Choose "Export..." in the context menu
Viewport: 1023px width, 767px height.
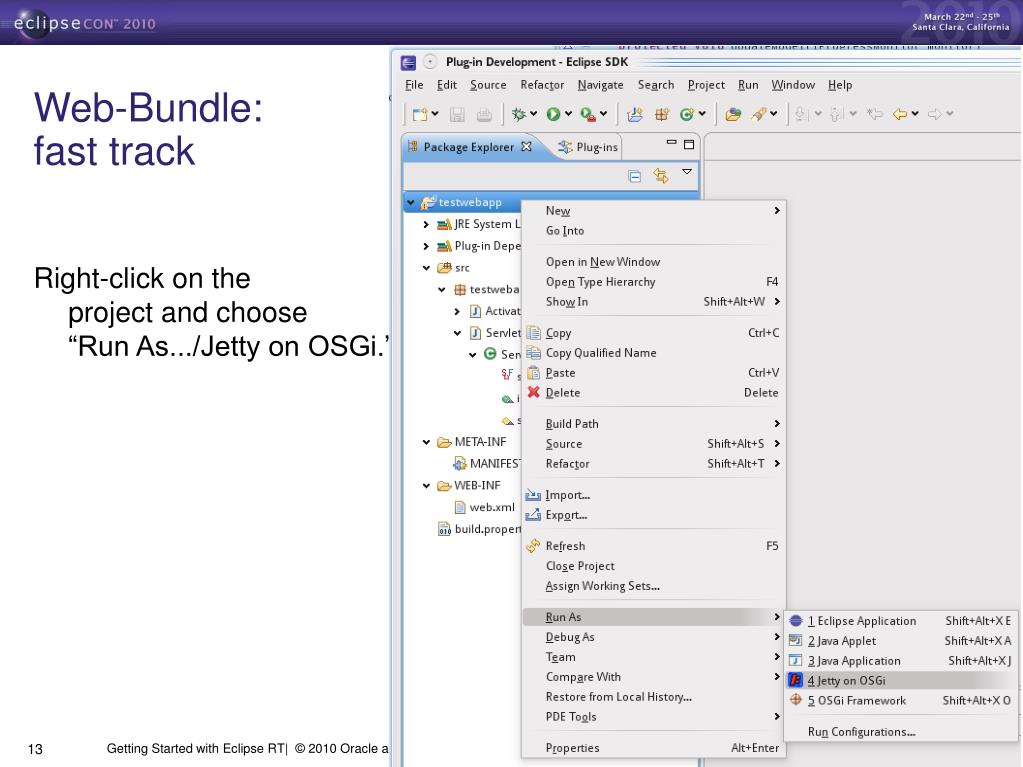point(653,515)
